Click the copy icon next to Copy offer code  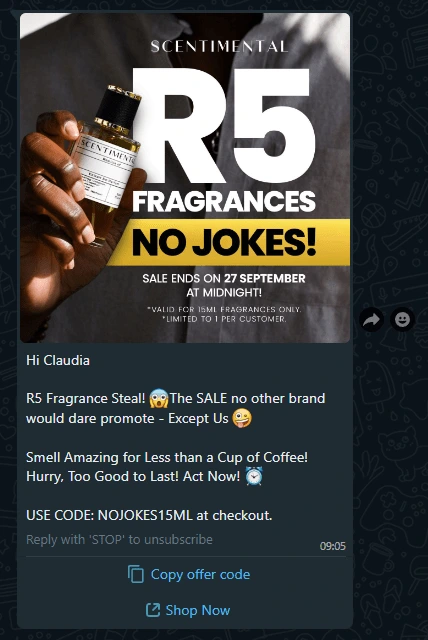click(x=136, y=574)
